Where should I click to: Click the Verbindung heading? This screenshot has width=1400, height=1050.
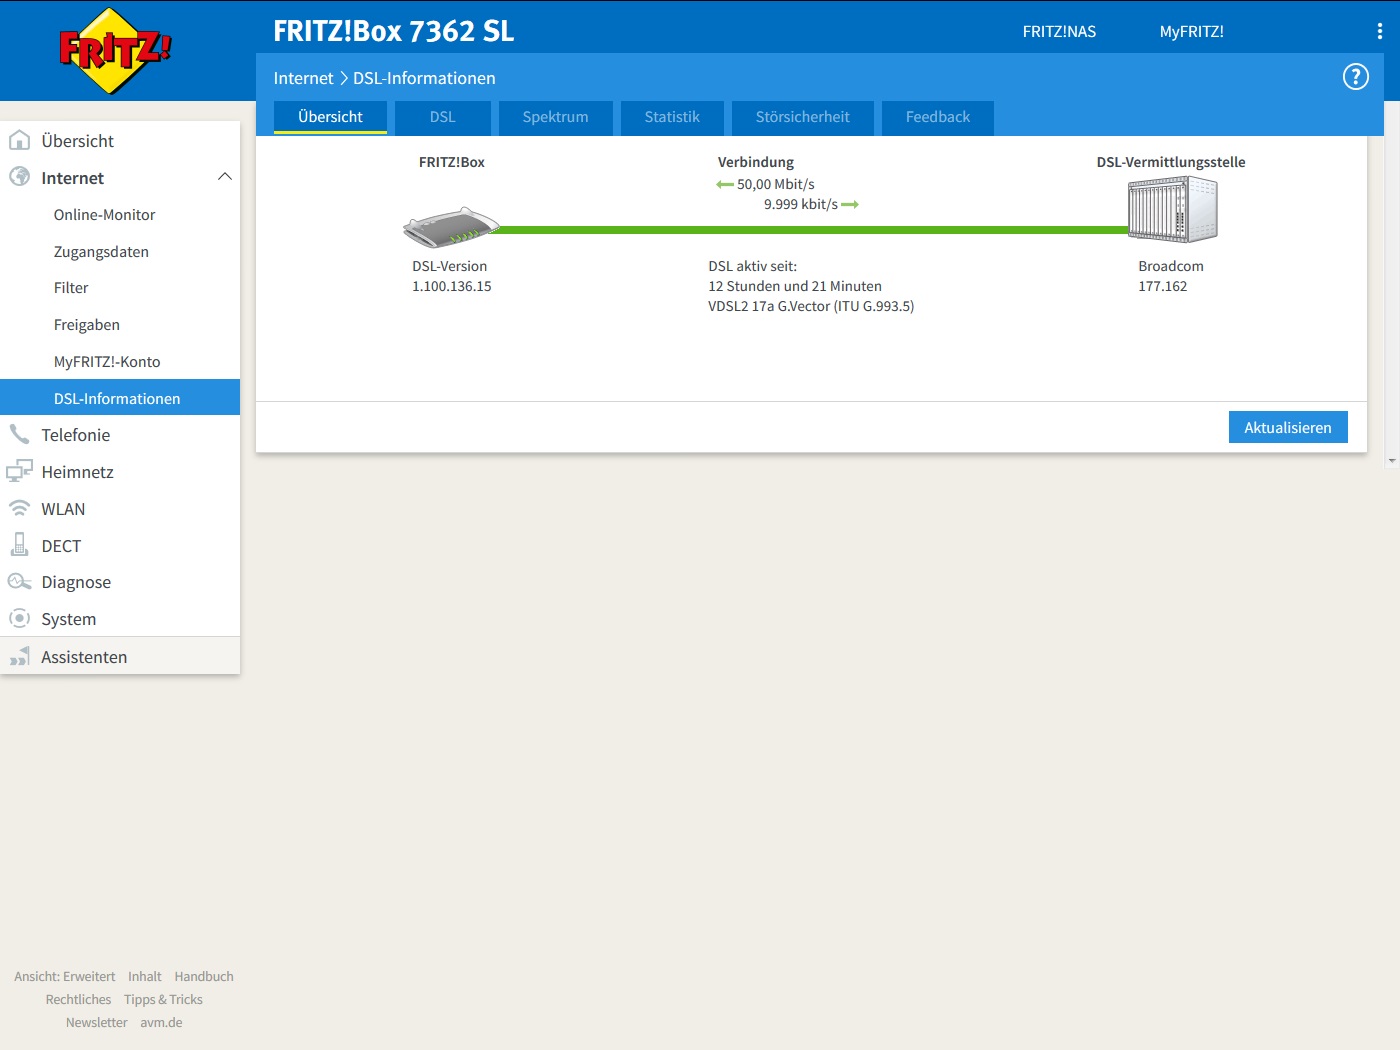coord(755,162)
